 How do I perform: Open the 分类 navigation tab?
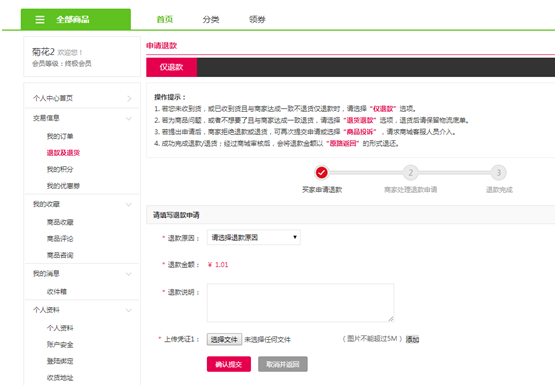[x=211, y=19]
